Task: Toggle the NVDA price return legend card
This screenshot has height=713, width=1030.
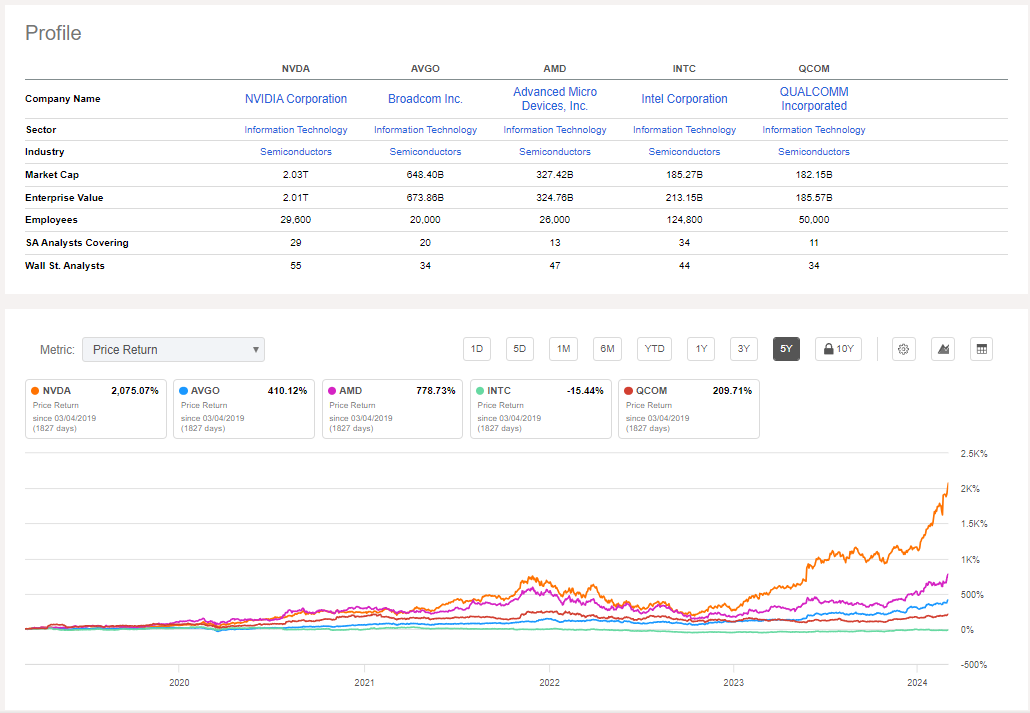Action: [96, 409]
